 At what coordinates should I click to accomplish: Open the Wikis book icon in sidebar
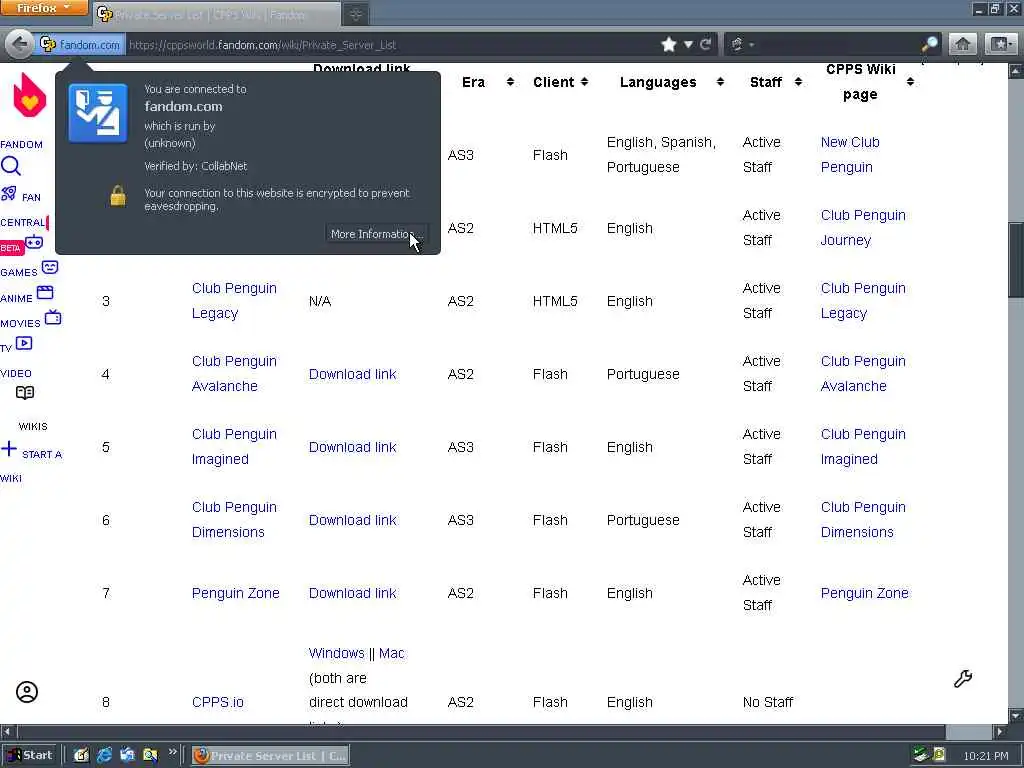click(25, 393)
